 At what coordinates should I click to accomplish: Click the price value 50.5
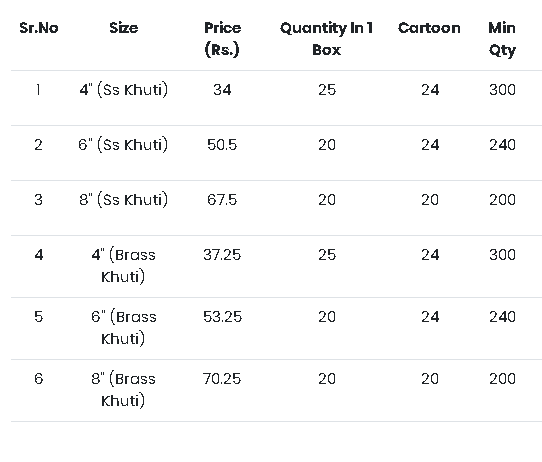pos(222,145)
